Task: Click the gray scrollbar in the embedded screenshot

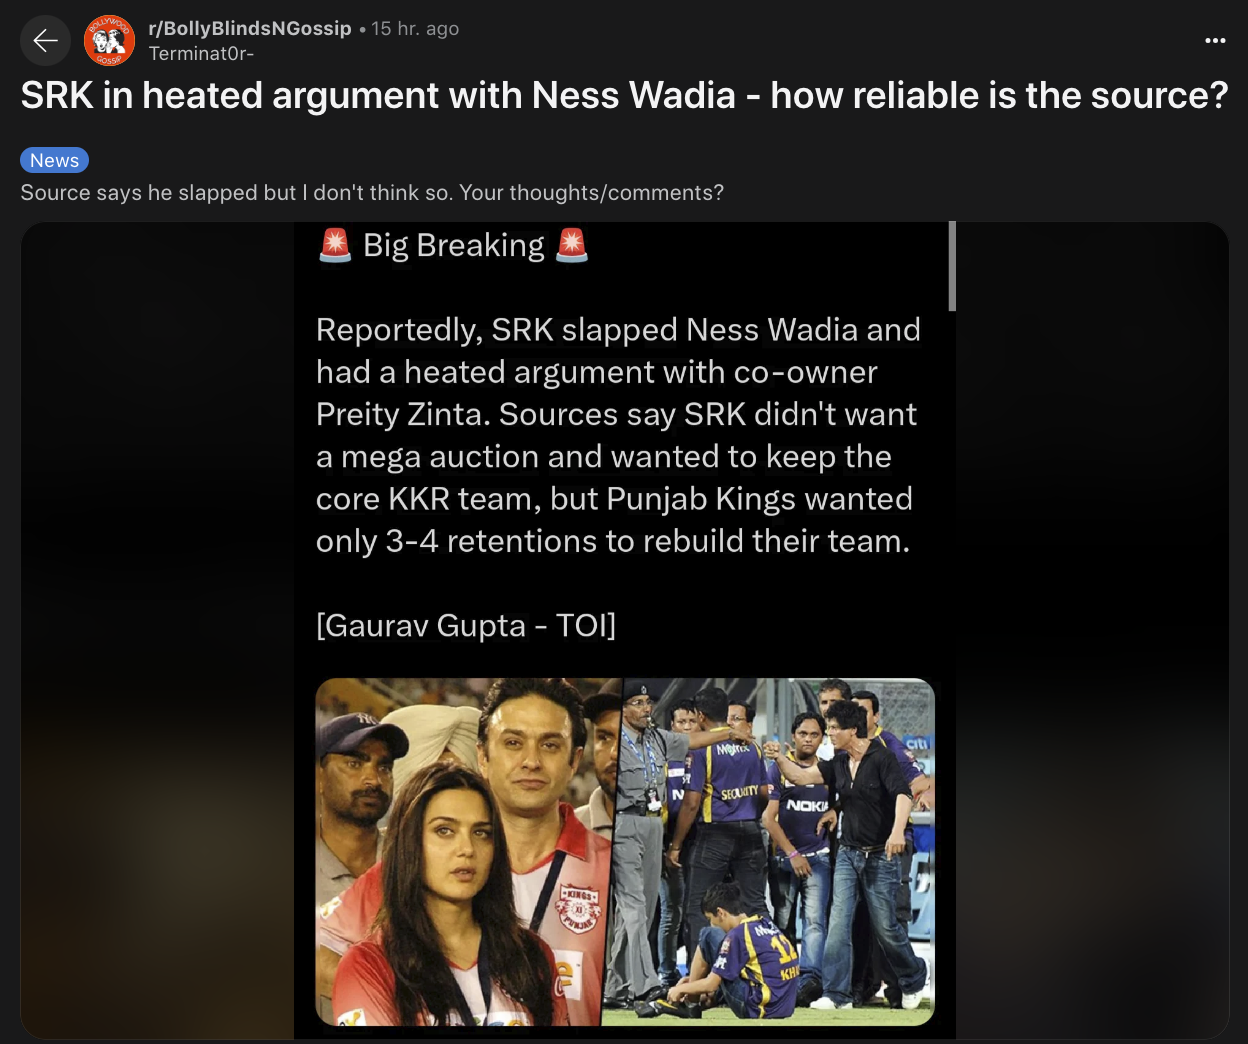Action: [952, 266]
